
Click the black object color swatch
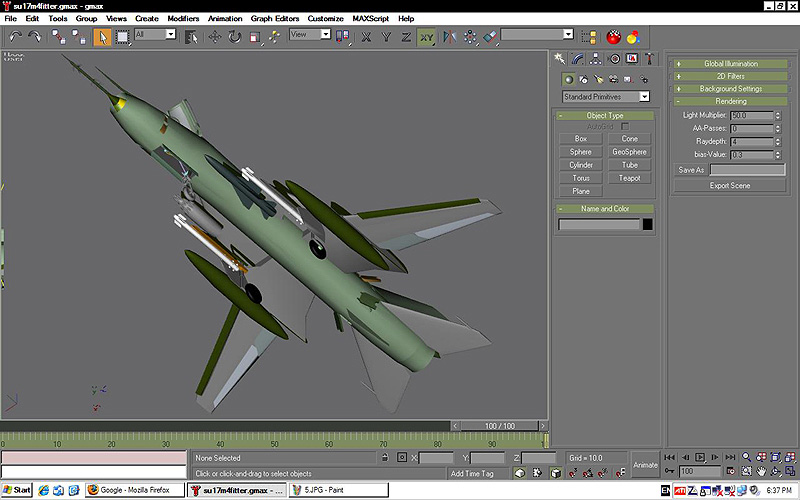point(647,224)
